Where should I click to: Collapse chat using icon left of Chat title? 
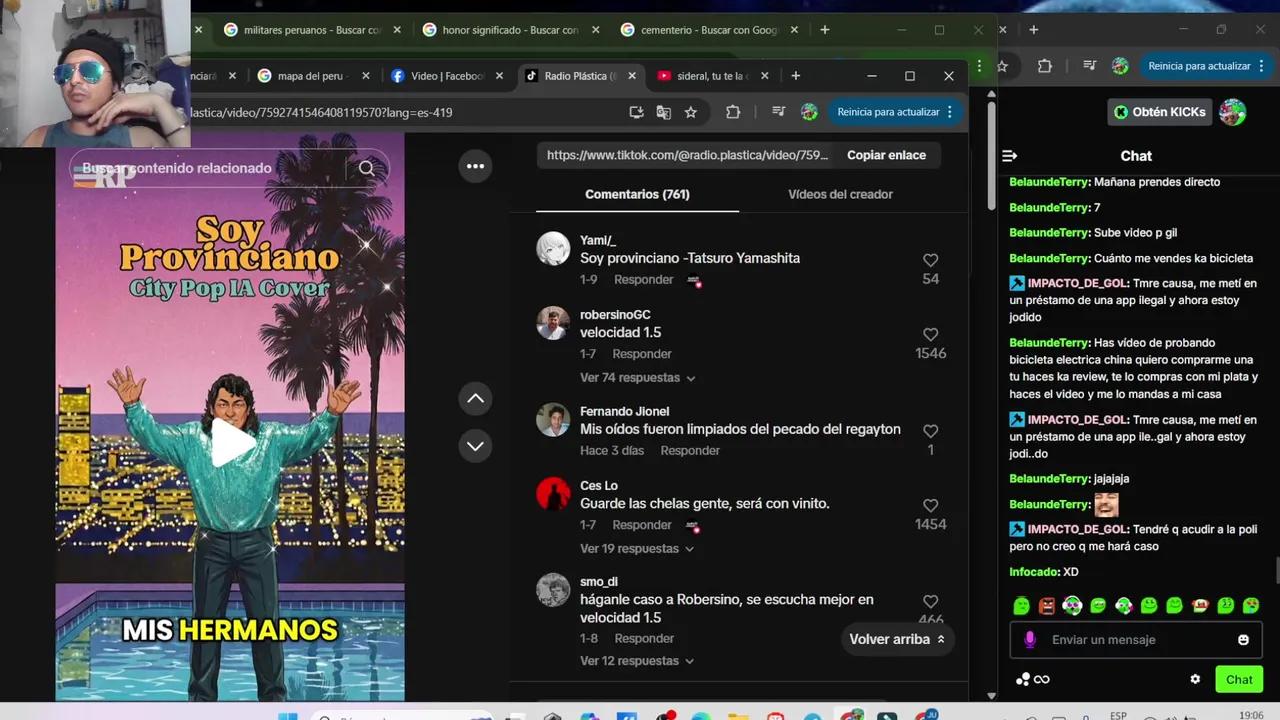click(1010, 156)
